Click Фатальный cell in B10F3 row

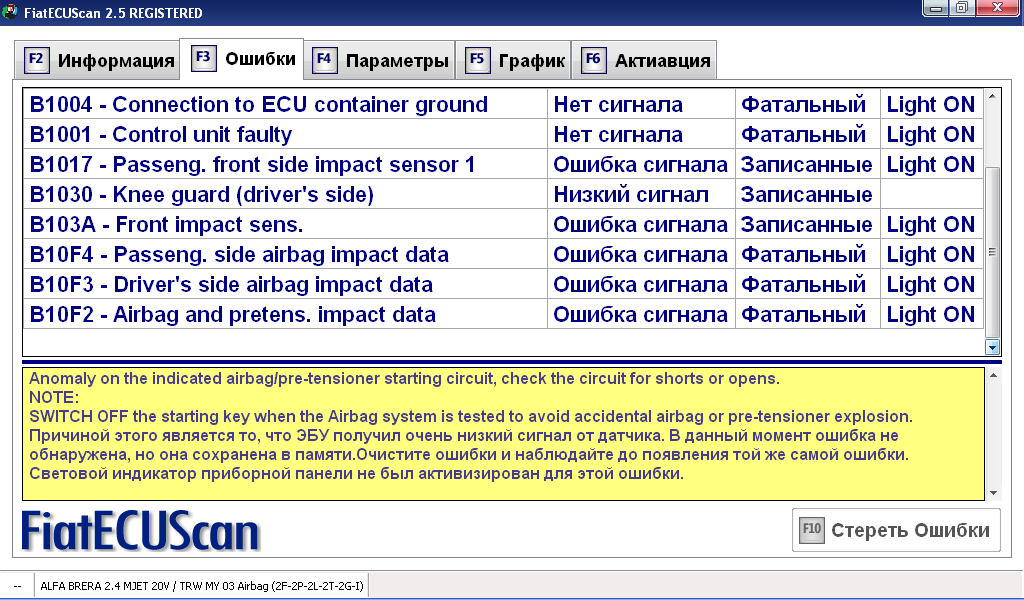click(x=807, y=285)
